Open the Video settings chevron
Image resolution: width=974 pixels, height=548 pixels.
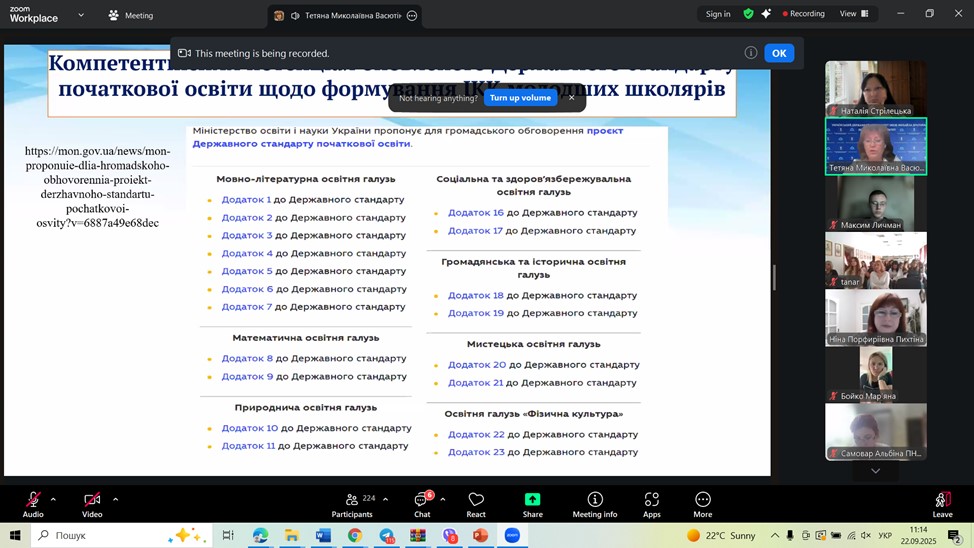click(115, 499)
